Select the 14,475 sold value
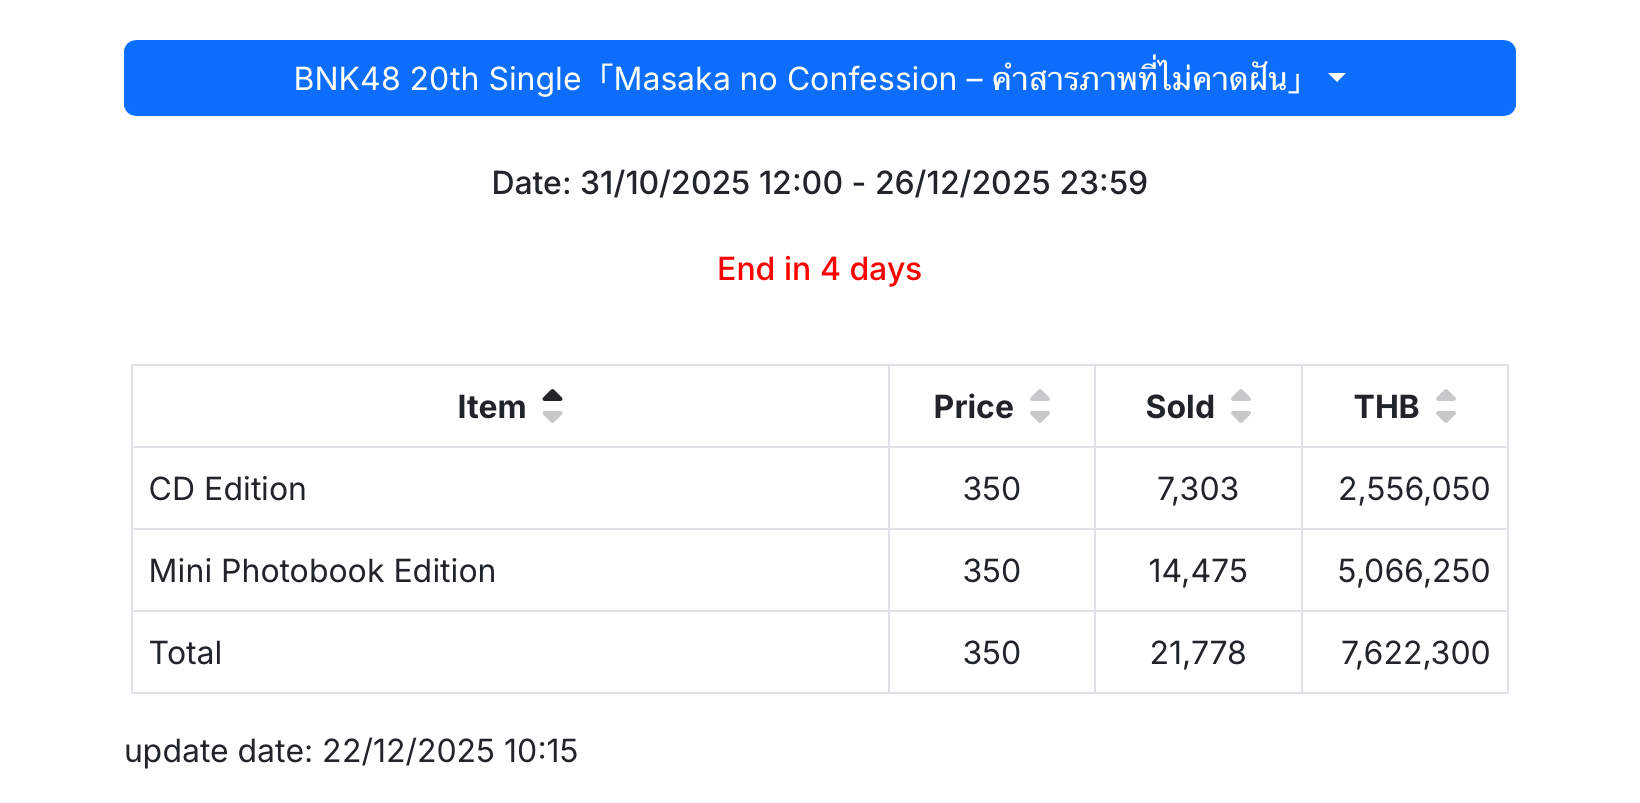The image size is (1640, 803). click(x=1197, y=571)
